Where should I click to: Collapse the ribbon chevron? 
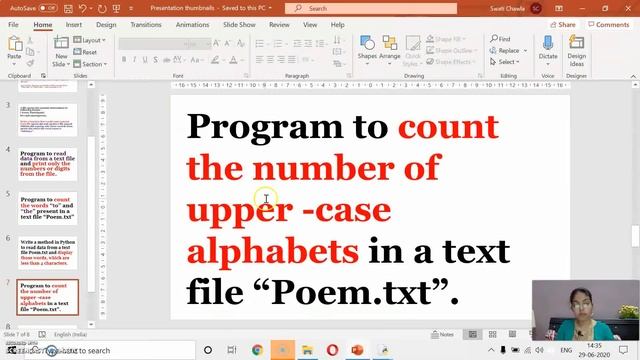[633, 76]
